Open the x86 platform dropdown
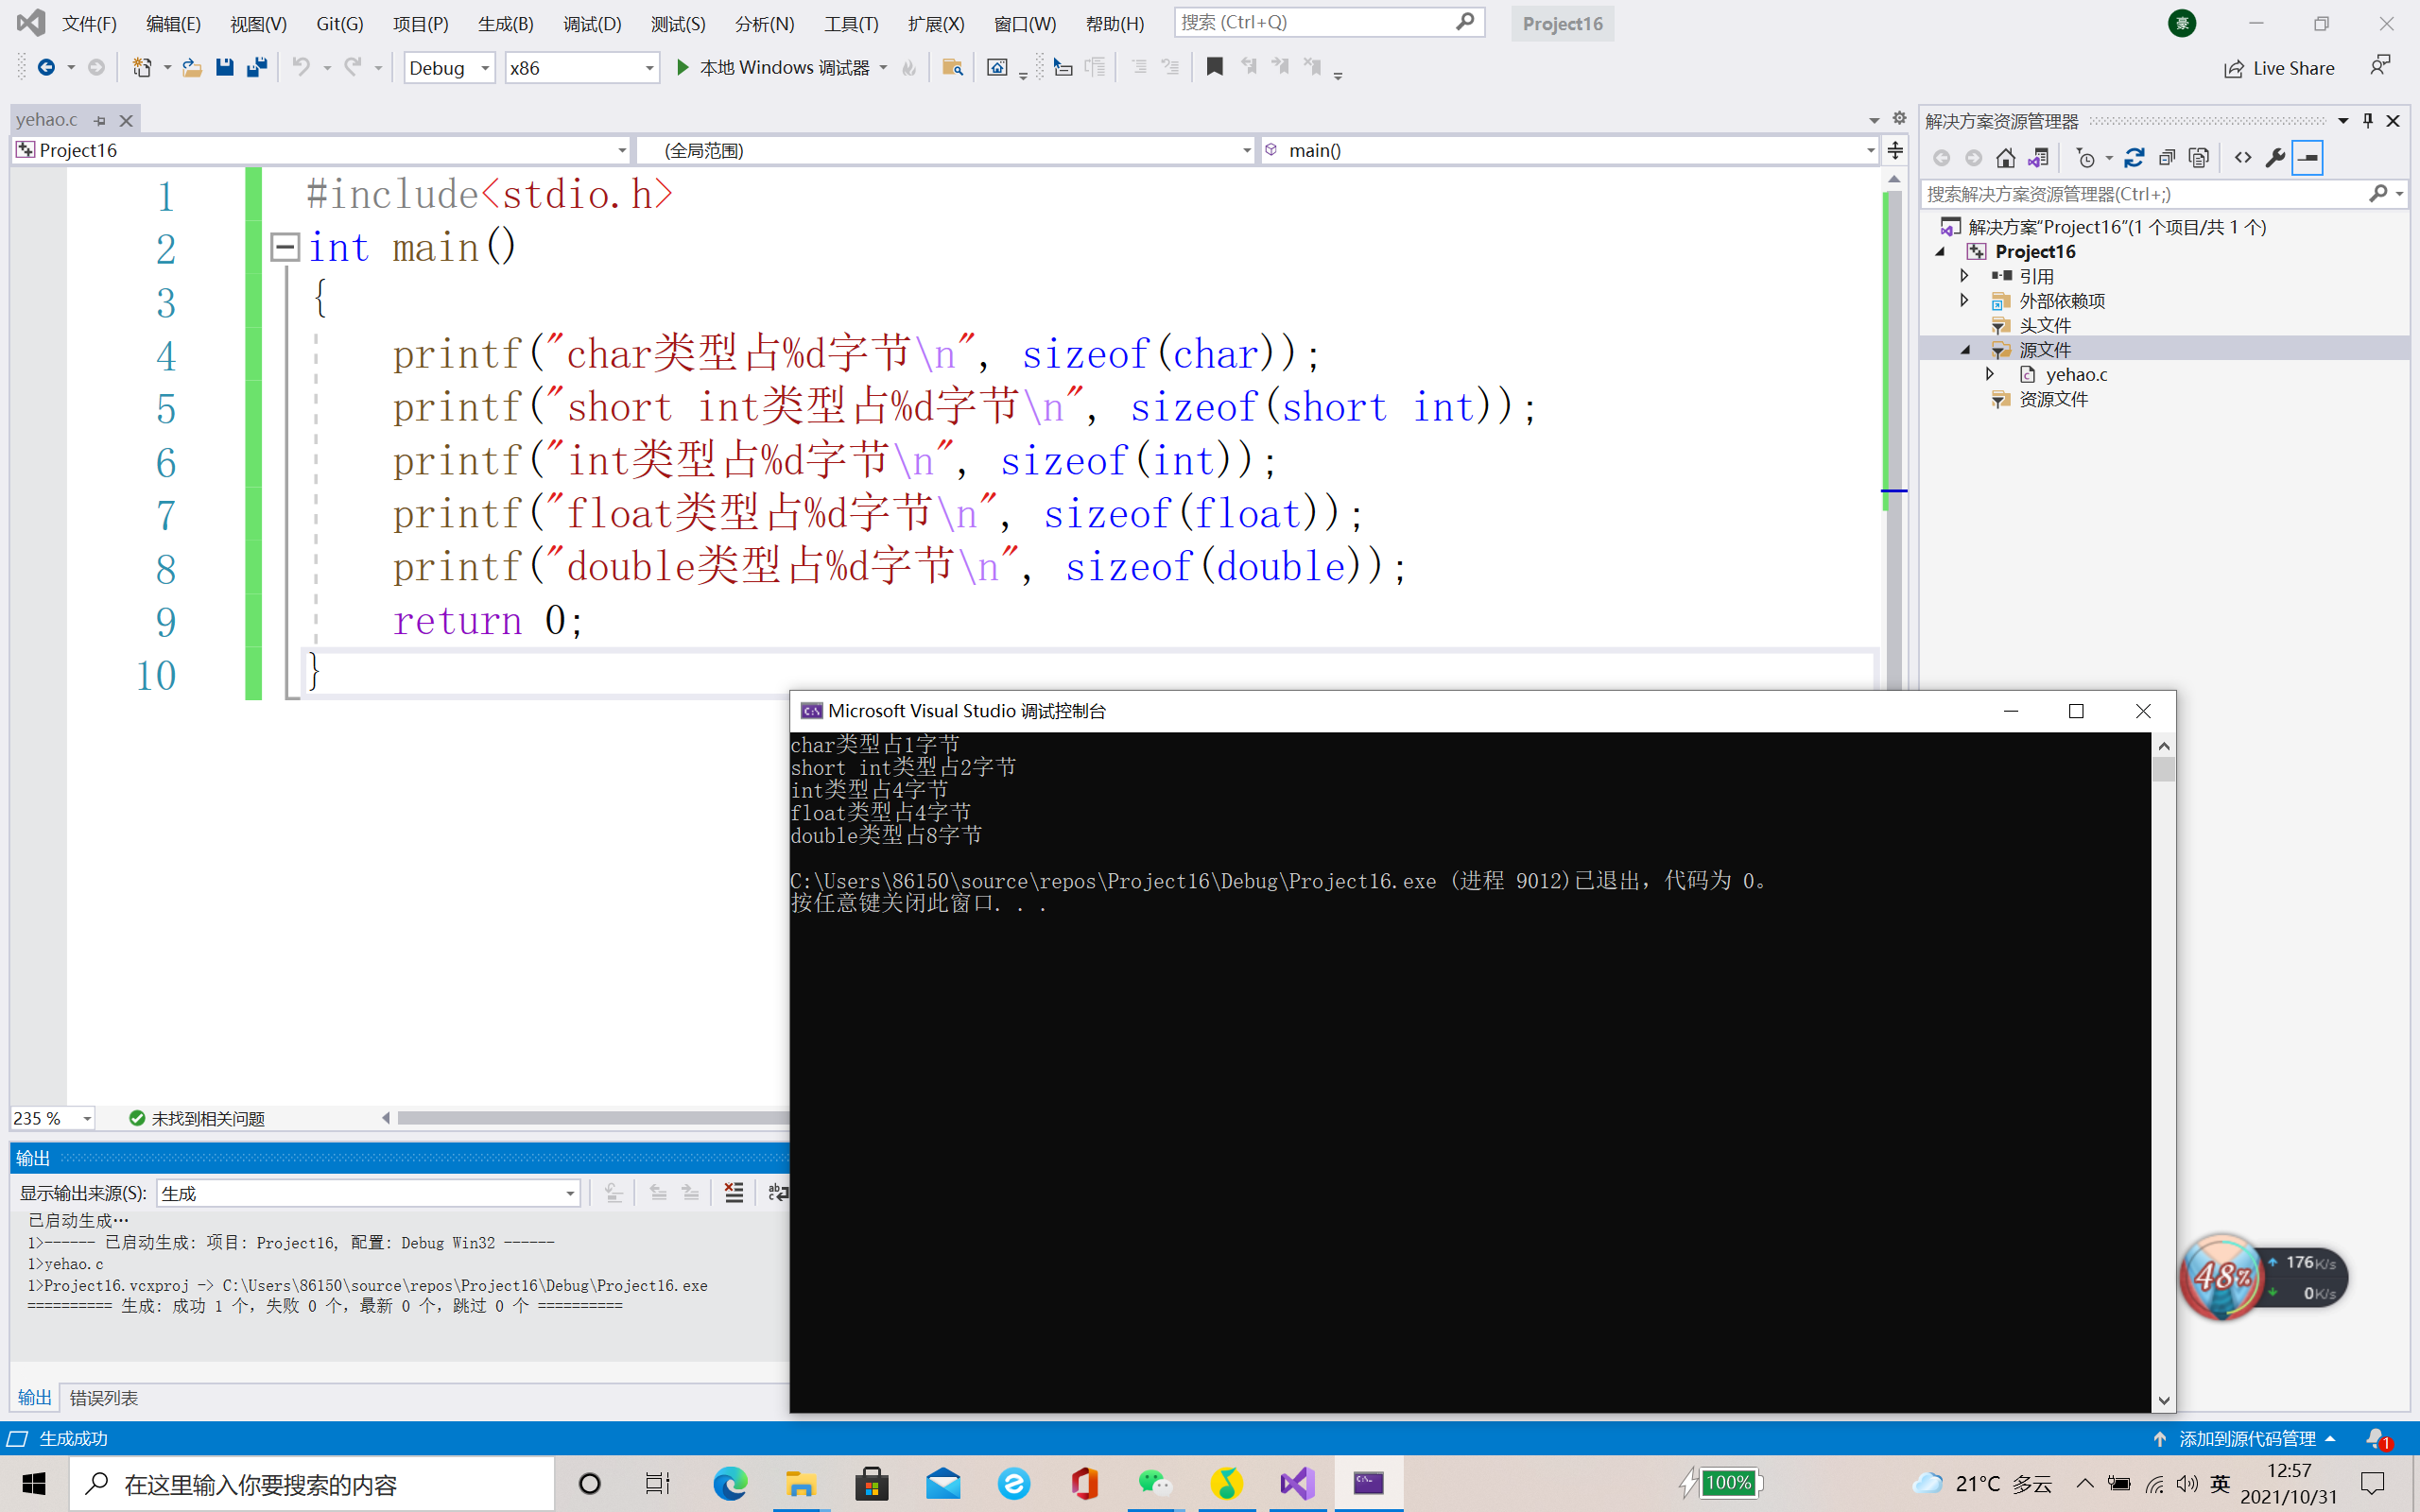 (x=649, y=68)
